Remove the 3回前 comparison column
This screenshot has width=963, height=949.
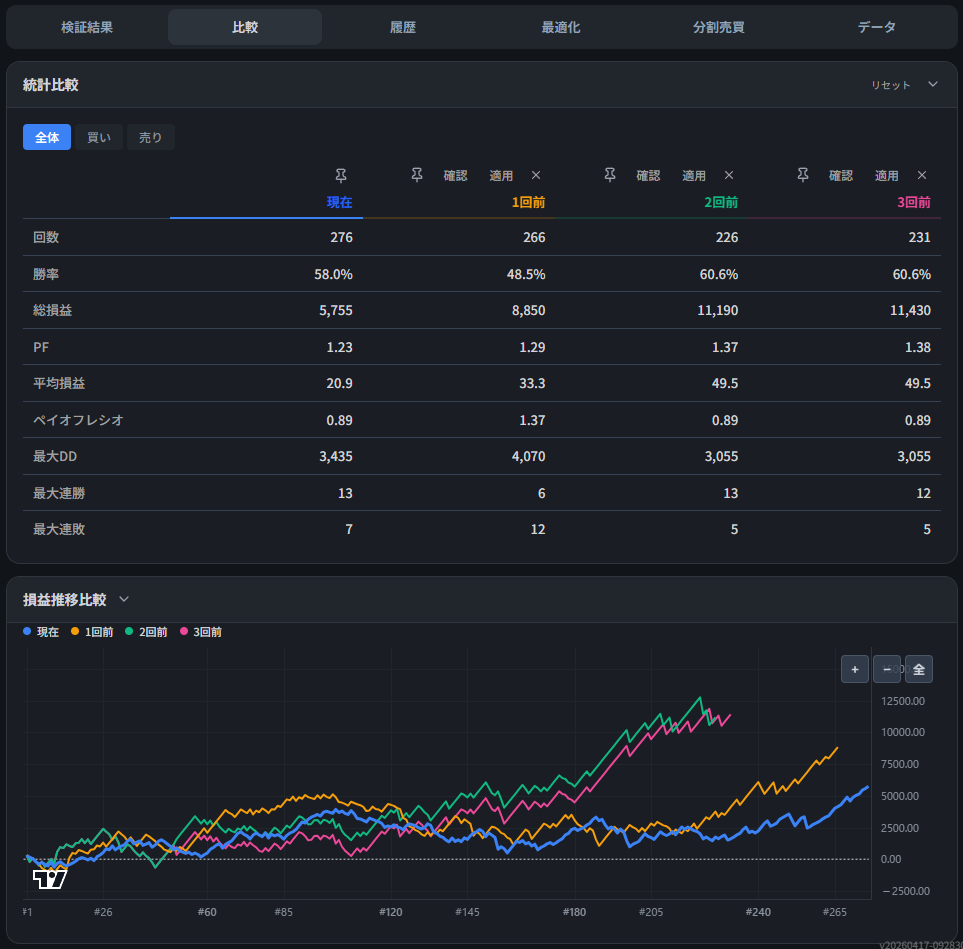point(922,175)
